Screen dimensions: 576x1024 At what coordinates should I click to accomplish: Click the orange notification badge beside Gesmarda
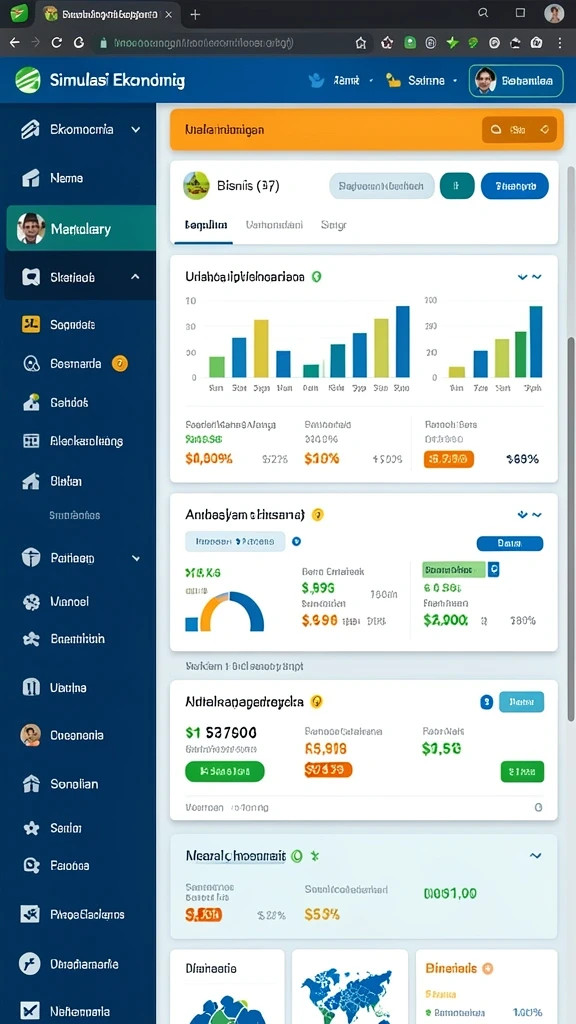click(120, 363)
